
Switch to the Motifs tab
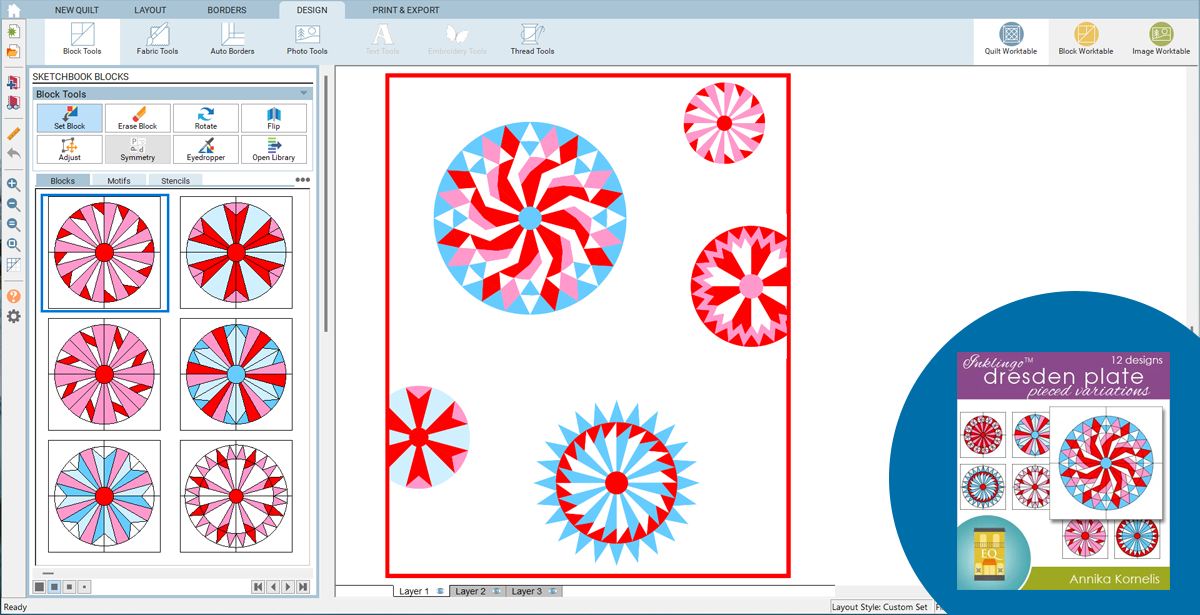point(118,181)
